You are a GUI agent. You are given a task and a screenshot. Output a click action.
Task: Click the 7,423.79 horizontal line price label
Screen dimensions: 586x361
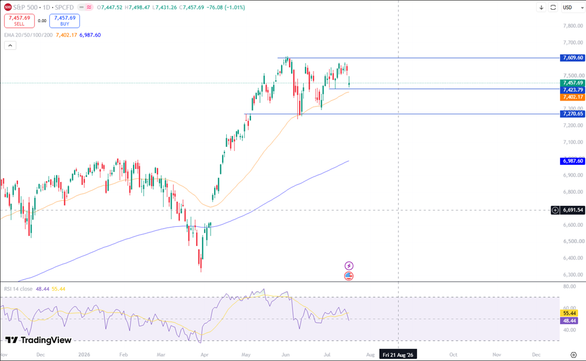(572, 90)
